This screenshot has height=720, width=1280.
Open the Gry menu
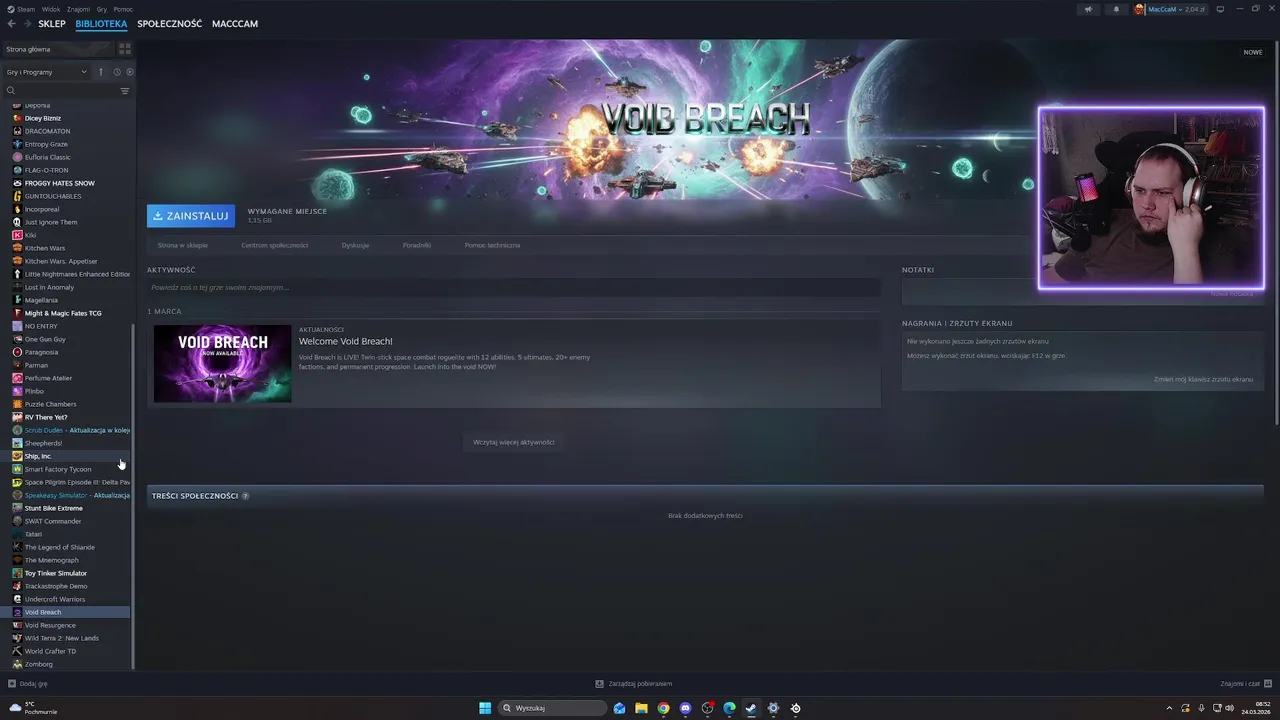tap(102, 9)
